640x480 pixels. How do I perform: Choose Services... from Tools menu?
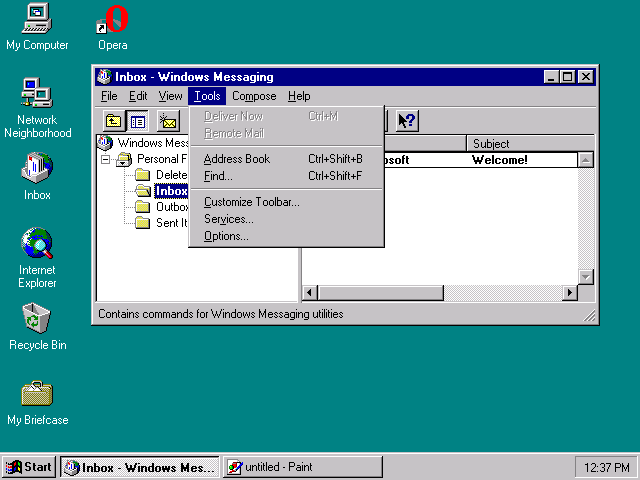[x=287, y=219]
